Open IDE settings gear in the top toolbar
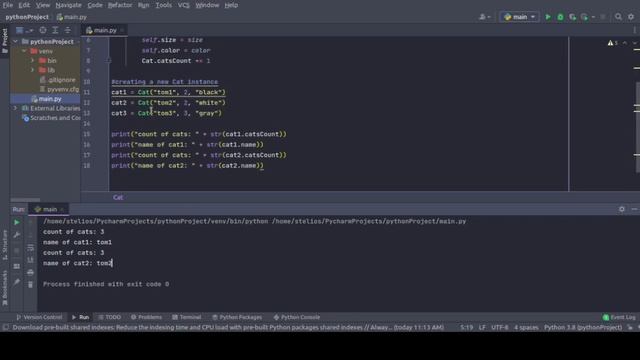Image resolution: width=640 pixels, height=360 pixels. [631, 17]
